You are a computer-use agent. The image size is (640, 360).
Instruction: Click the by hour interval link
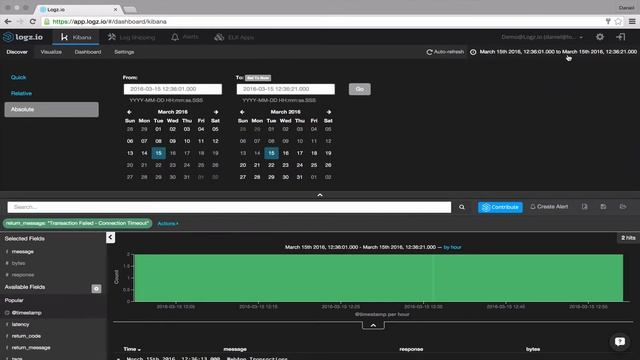[x=452, y=247]
